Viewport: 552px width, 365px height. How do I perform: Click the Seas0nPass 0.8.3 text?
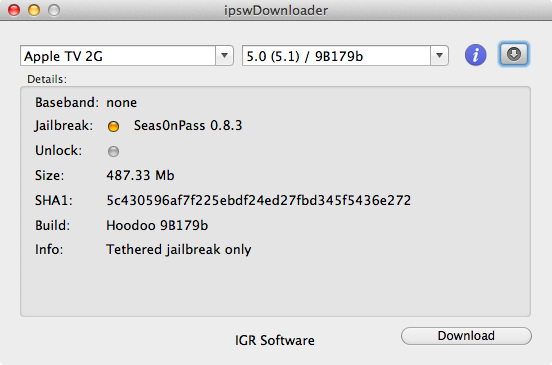pos(188,126)
